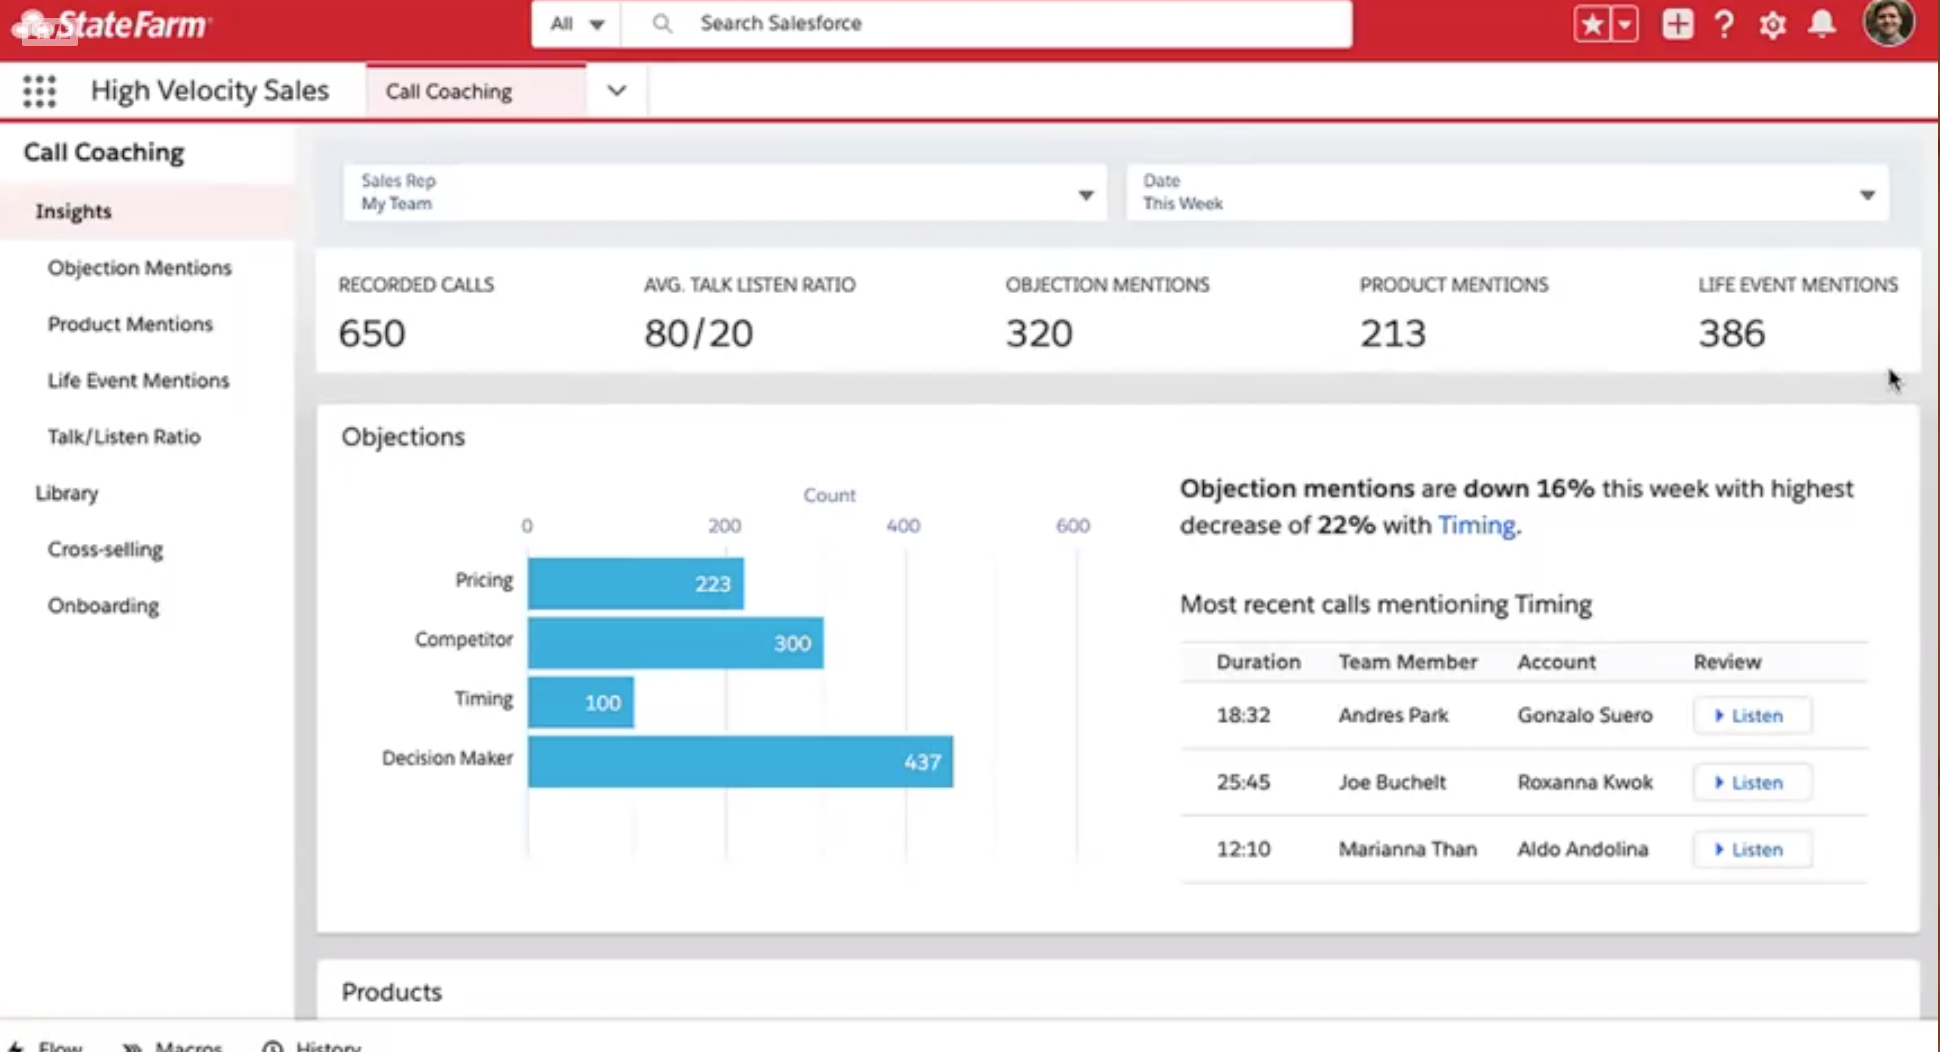Open the Sales Rep dropdown
The height and width of the screenshot is (1052, 1940).
tap(725, 192)
